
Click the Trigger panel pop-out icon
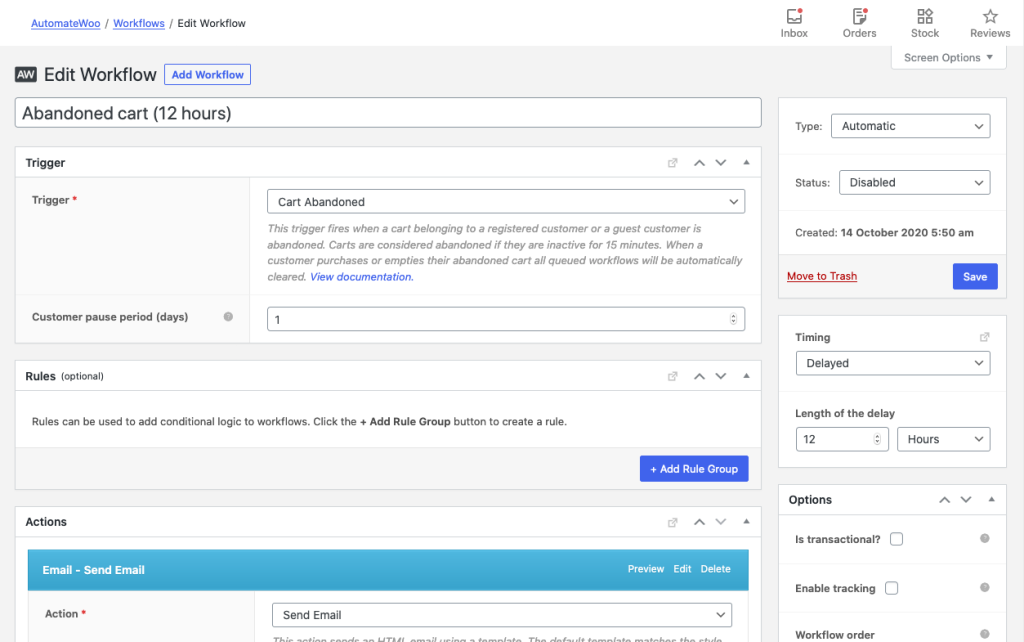point(672,162)
